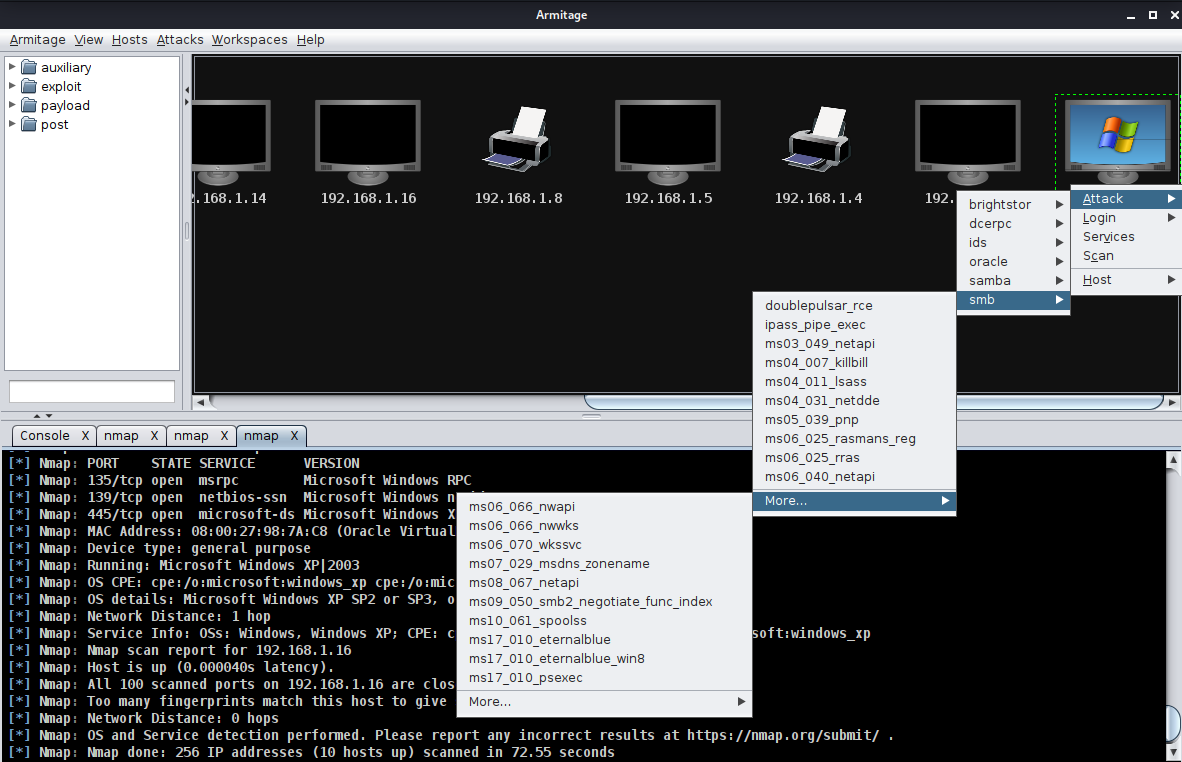The image size is (1182, 762).
Task: Switch to the Console tab
Action: (x=44, y=436)
